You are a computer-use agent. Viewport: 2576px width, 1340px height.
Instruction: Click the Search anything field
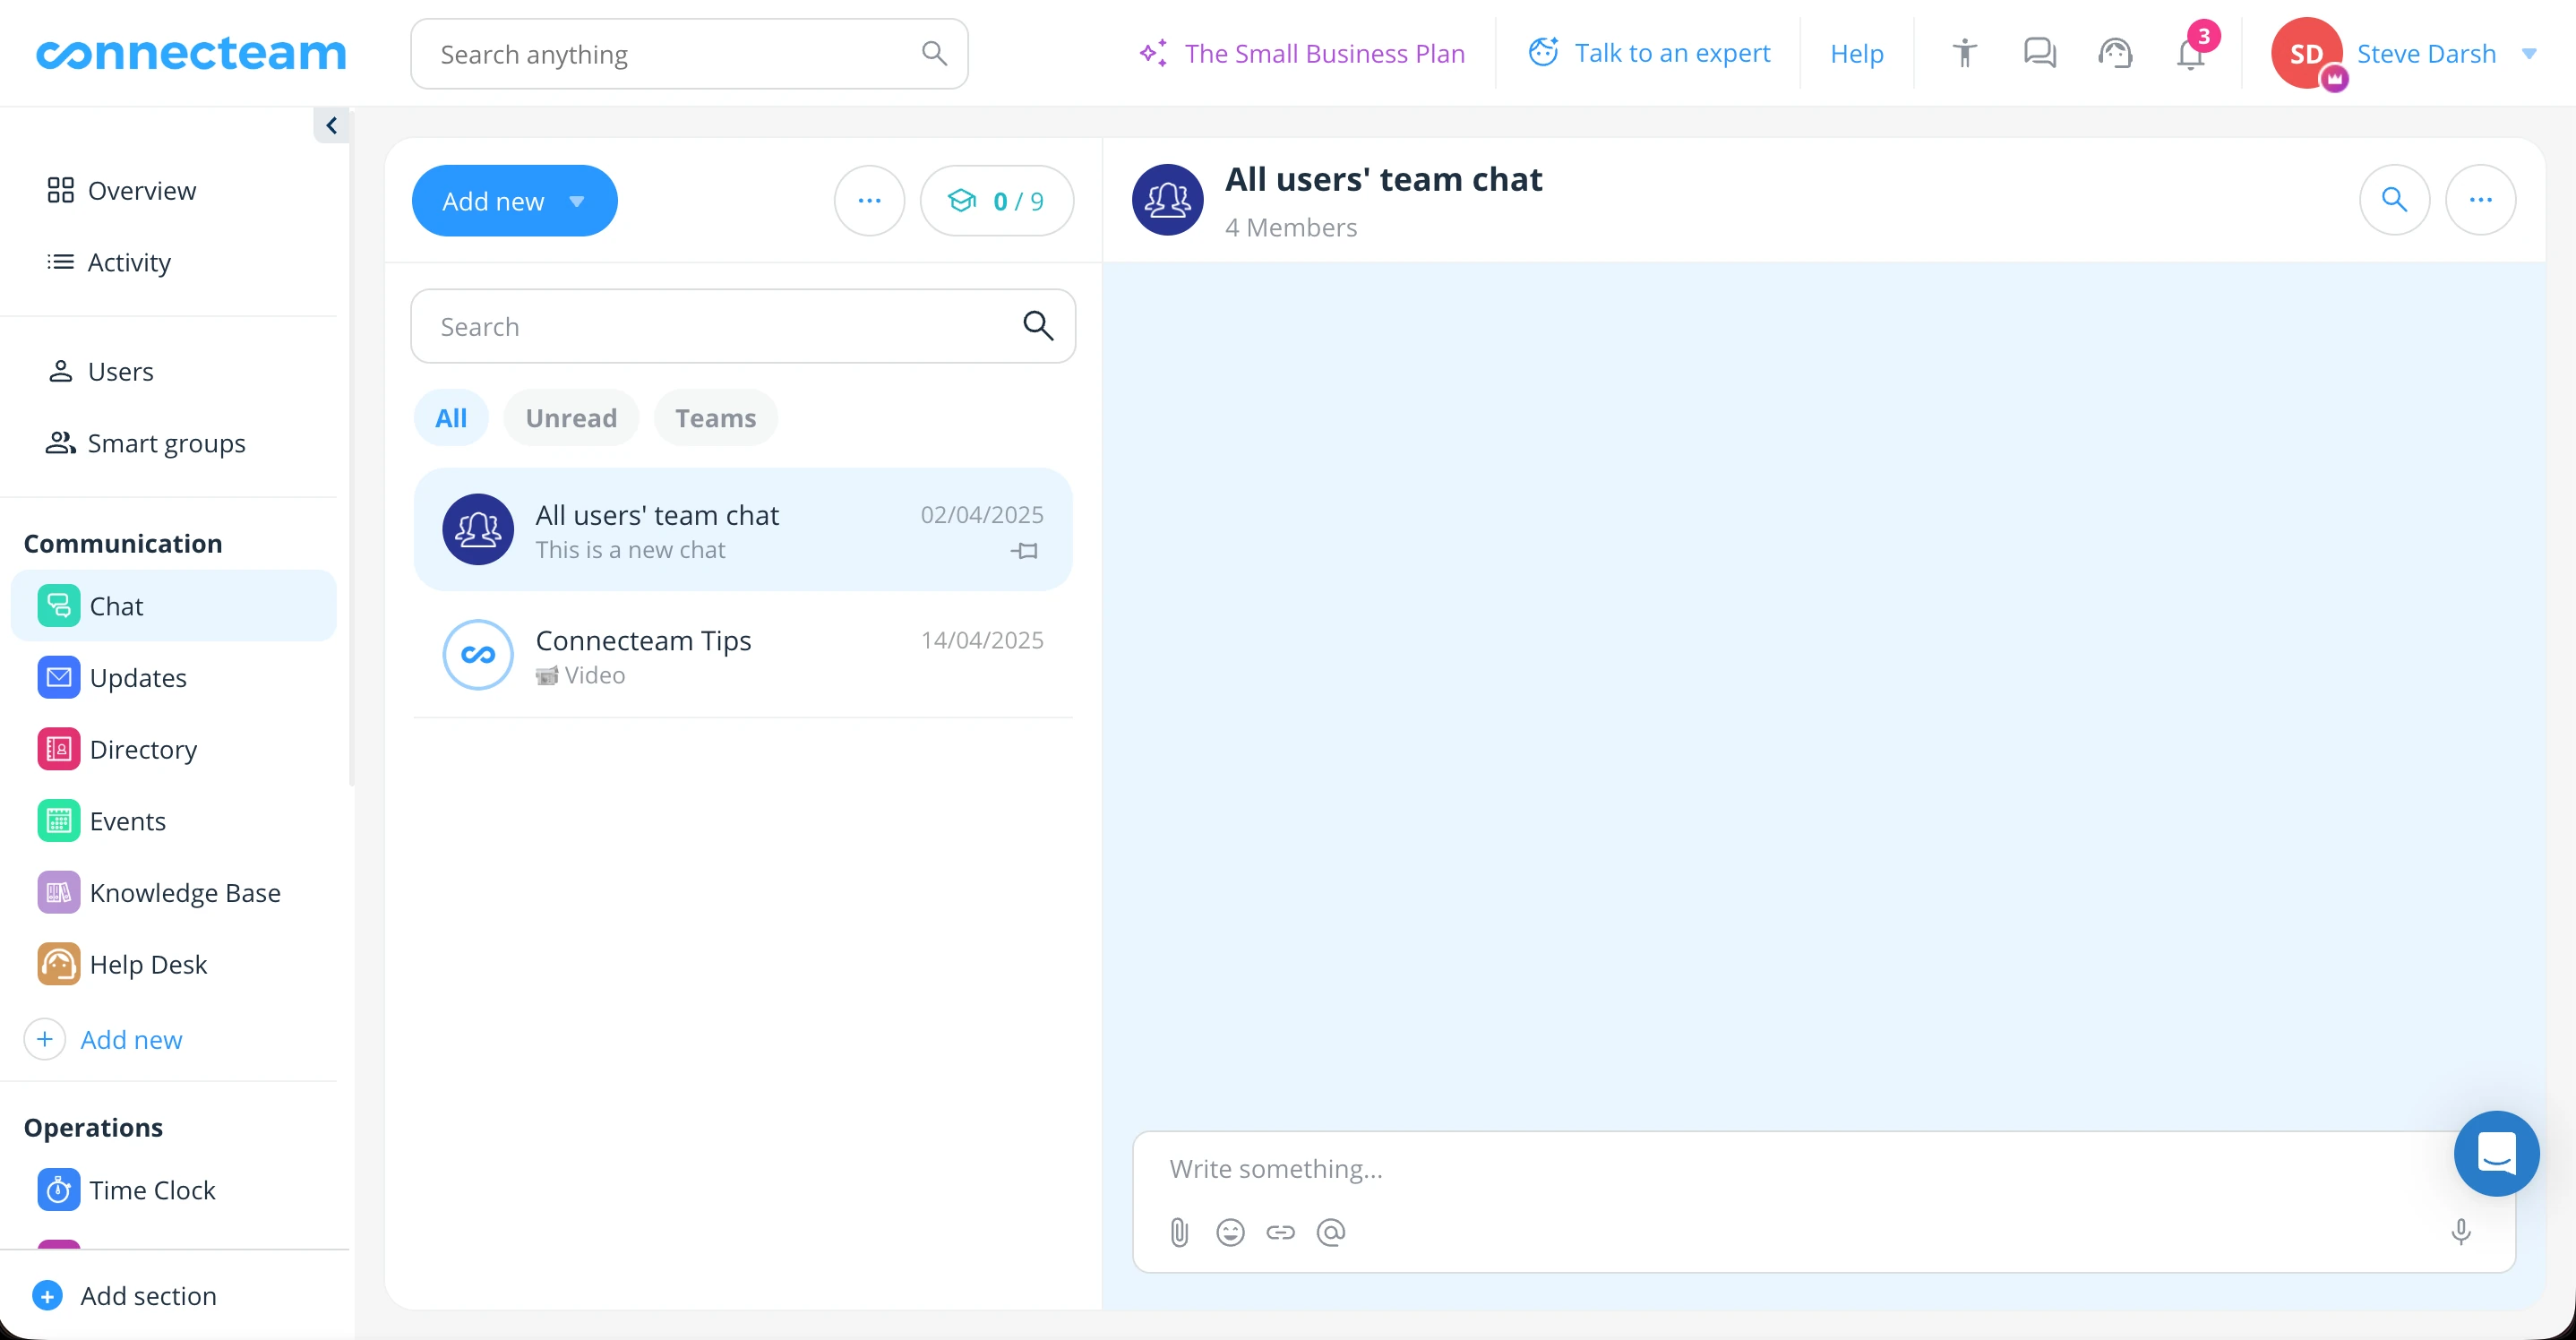689,54
